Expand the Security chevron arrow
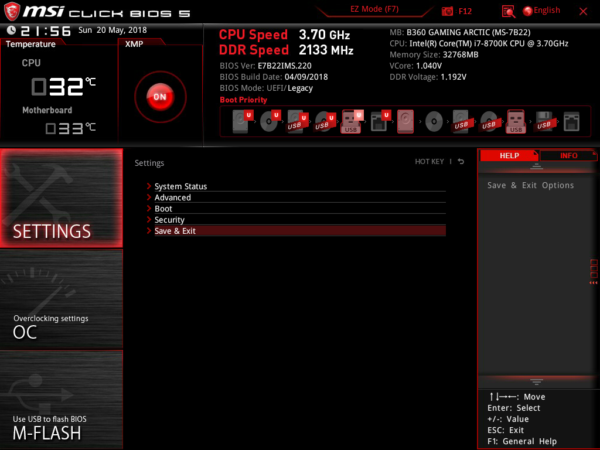This screenshot has width=600, height=450. pos(149,219)
